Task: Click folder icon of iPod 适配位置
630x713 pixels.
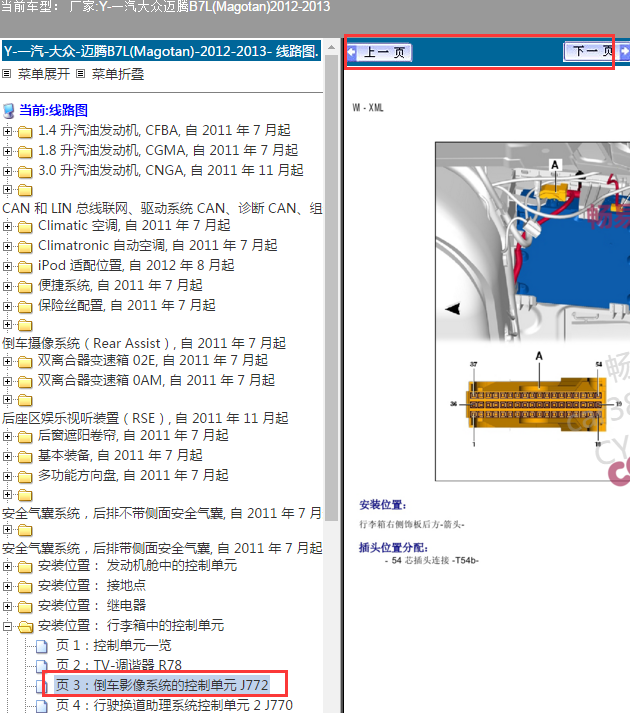Action: coord(25,267)
